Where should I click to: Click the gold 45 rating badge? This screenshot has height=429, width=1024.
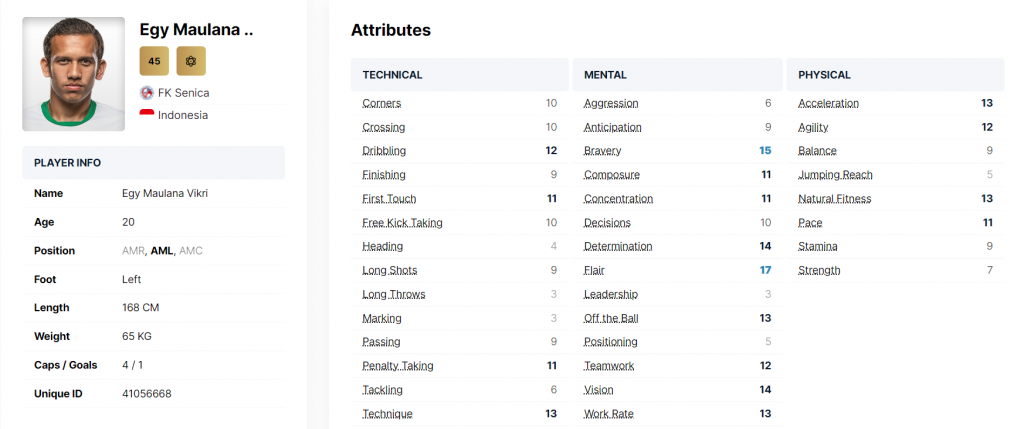[154, 61]
